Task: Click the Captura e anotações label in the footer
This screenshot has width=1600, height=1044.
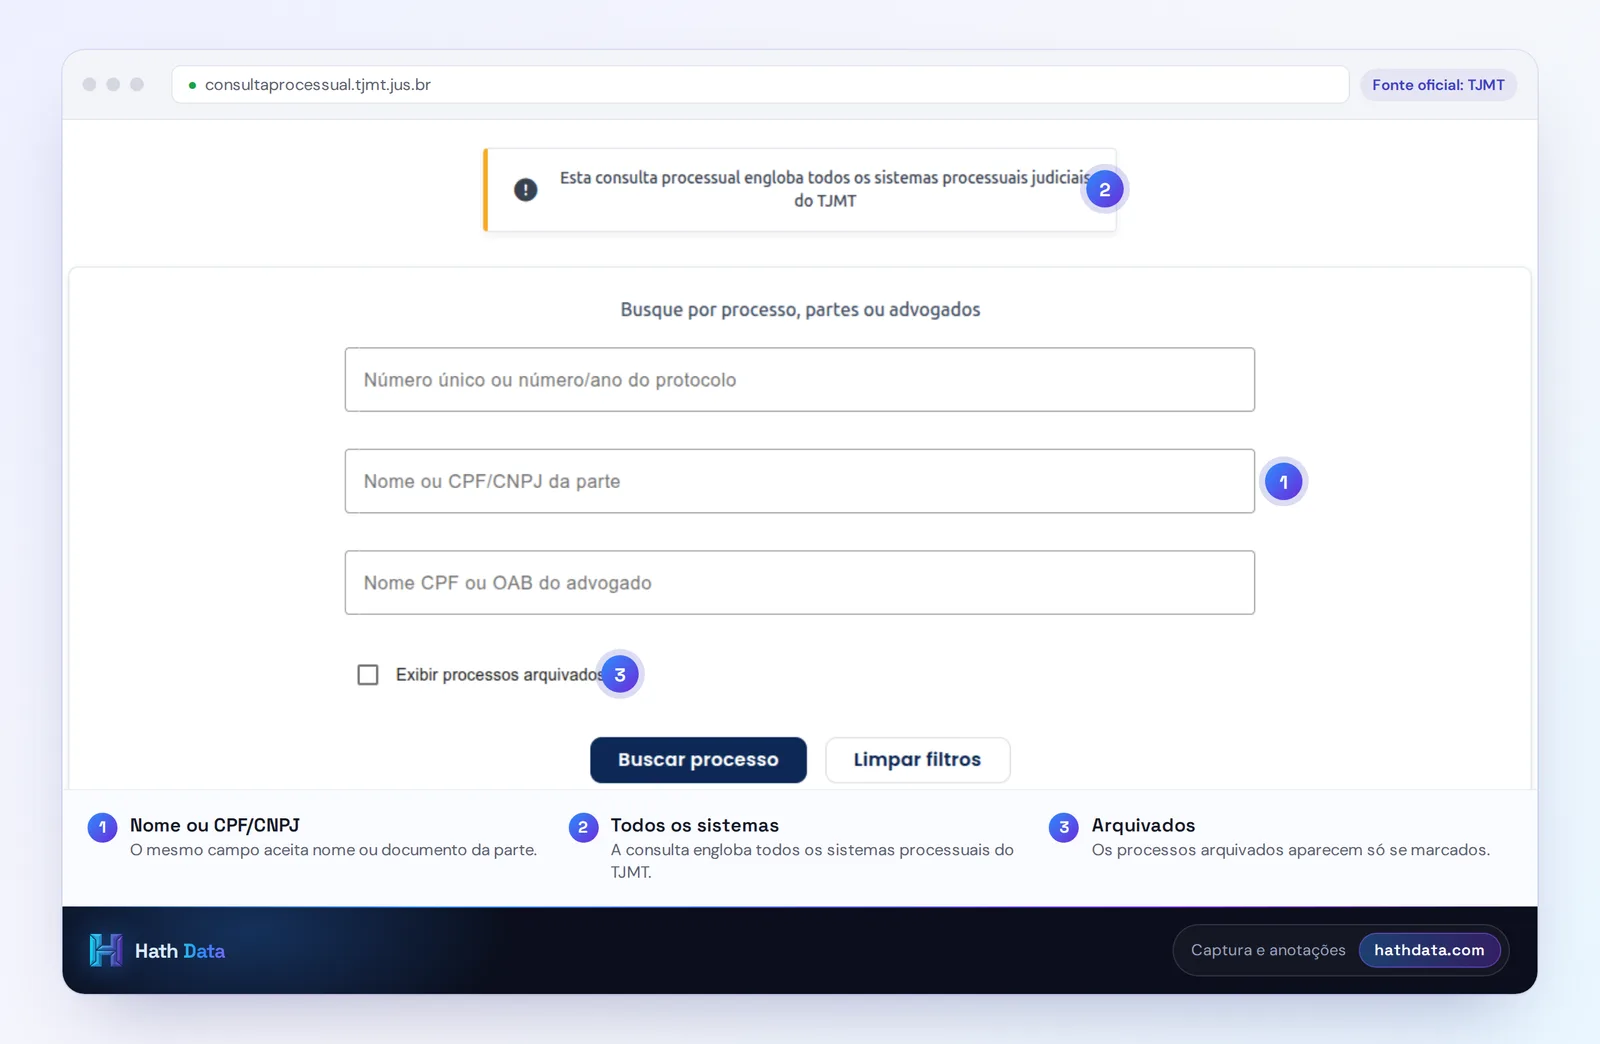Action: [1268, 950]
